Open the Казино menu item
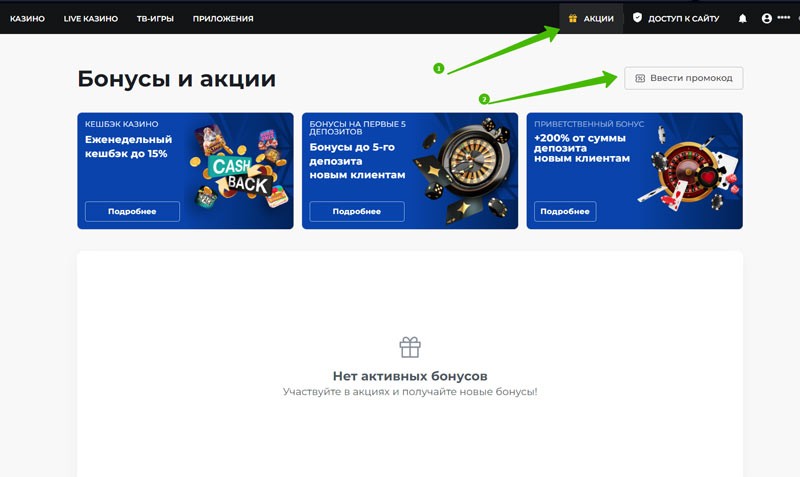Screen dimensions: 800x477 pos(27,18)
